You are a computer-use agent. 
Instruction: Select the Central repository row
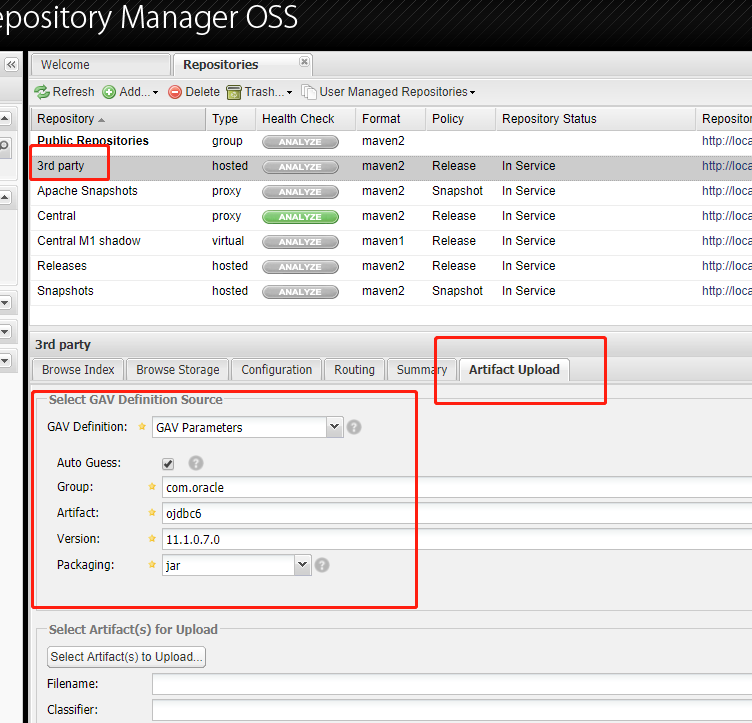click(391, 216)
